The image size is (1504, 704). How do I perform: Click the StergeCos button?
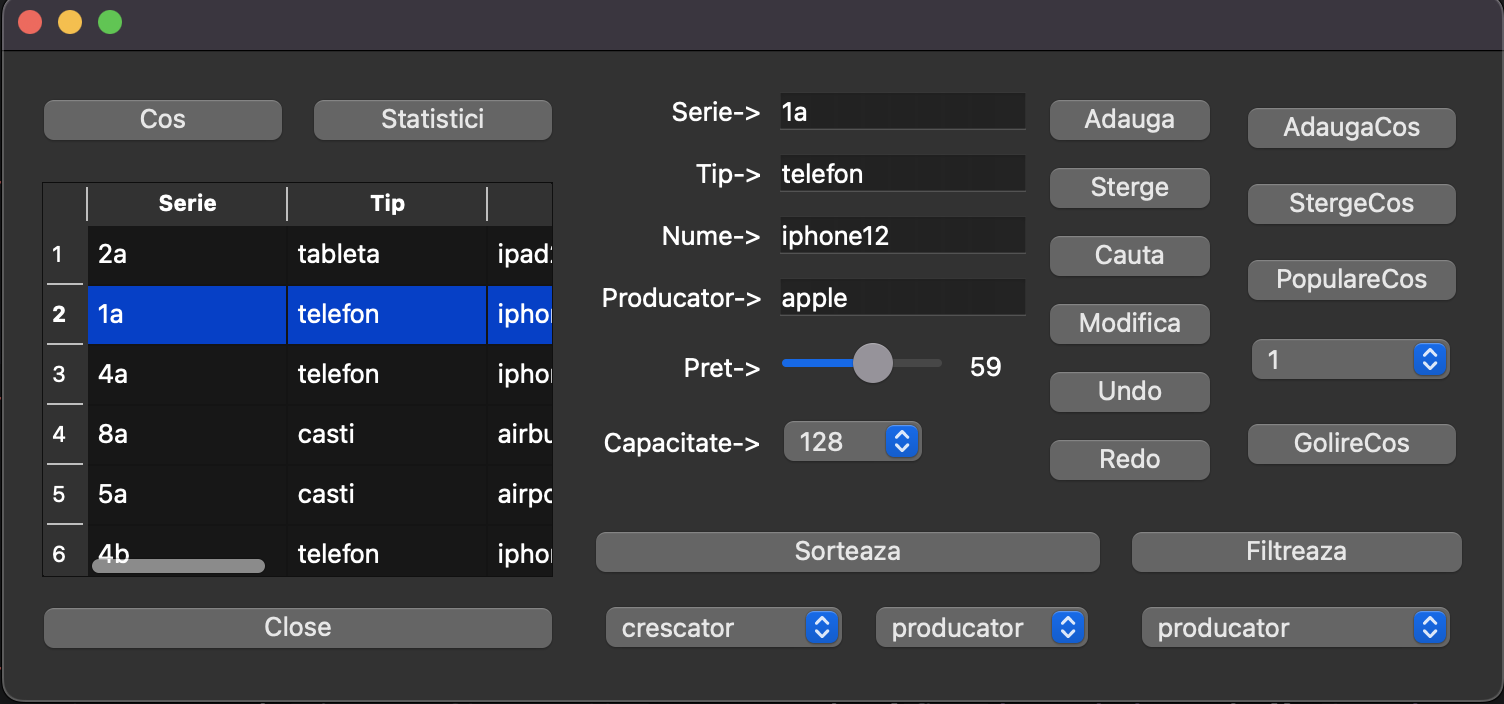click(1351, 203)
